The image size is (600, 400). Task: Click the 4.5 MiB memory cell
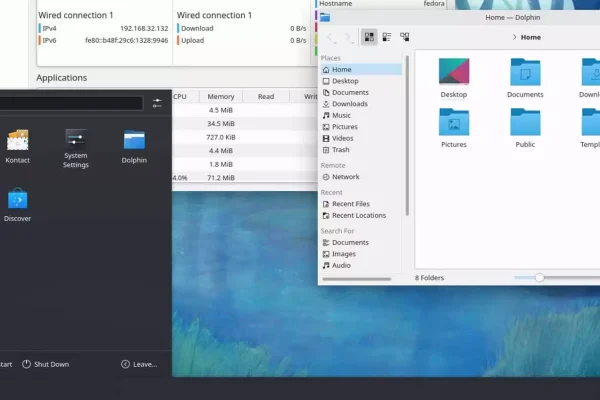221,110
